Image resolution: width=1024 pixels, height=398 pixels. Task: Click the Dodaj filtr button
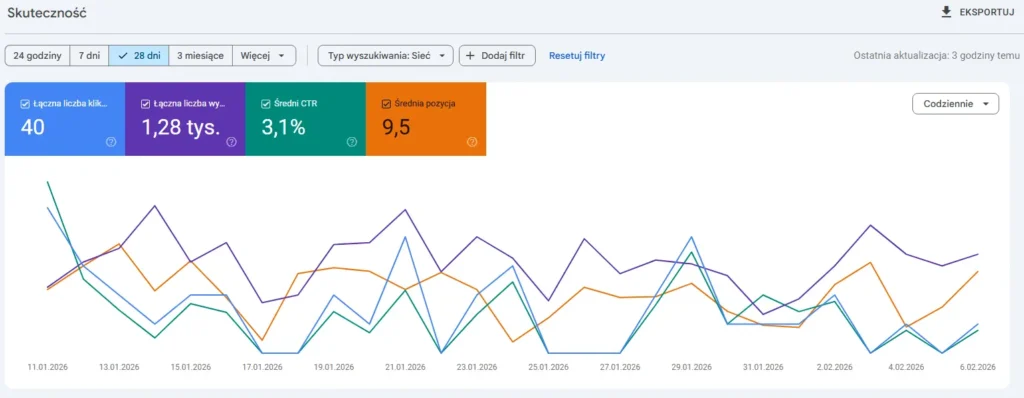point(498,56)
